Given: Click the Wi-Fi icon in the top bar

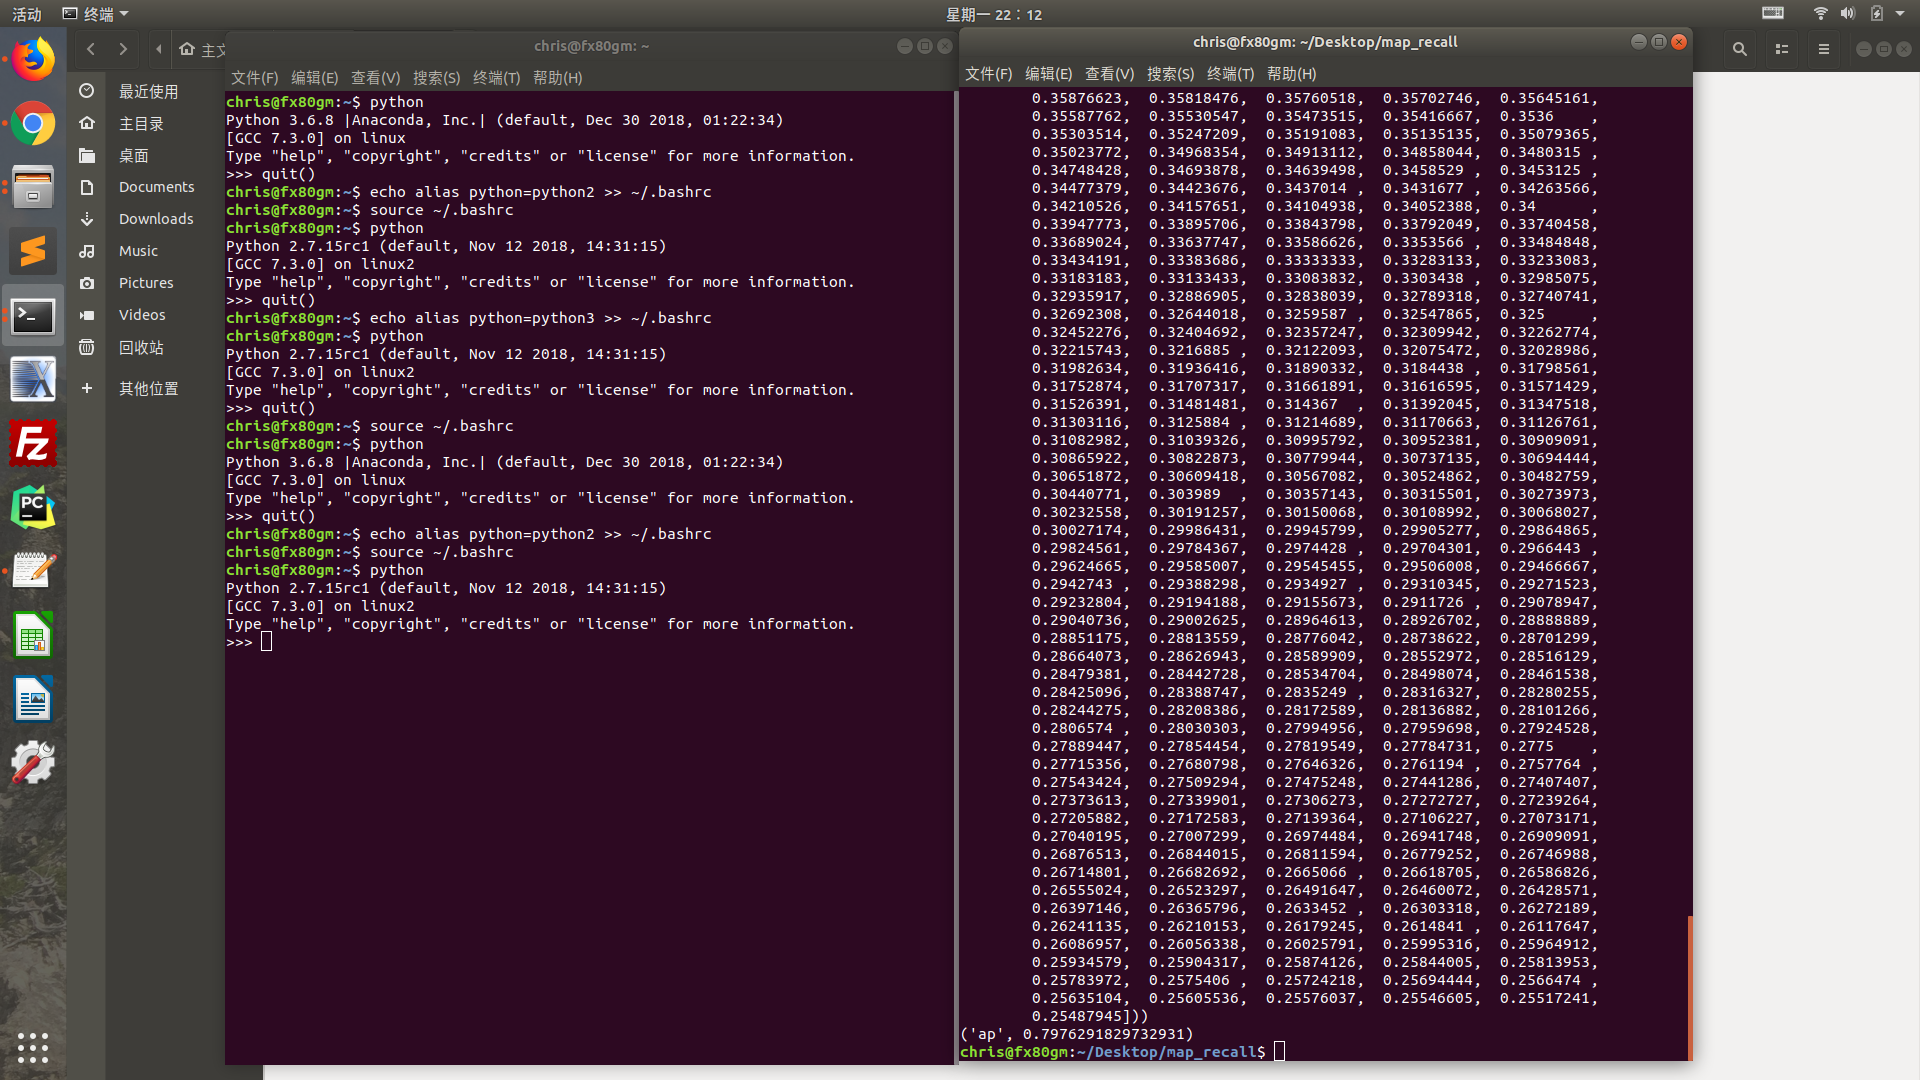Looking at the screenshot, I should coord(1819,14).
